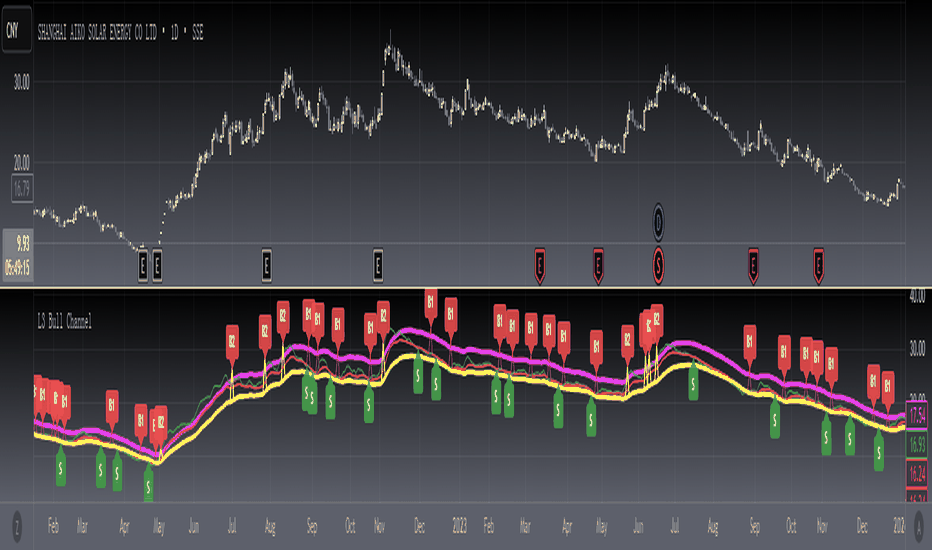This screenshot has width=932, height=550.
Task: Click the magenta 17.54 price label
Action: point(917,416)
